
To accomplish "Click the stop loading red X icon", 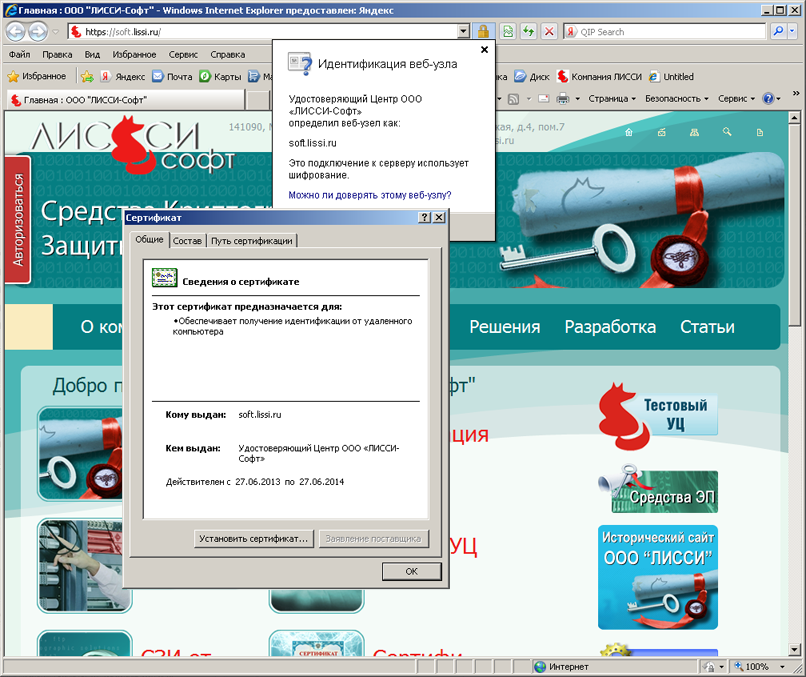I will pyautogui.click(x=549, y=32).
